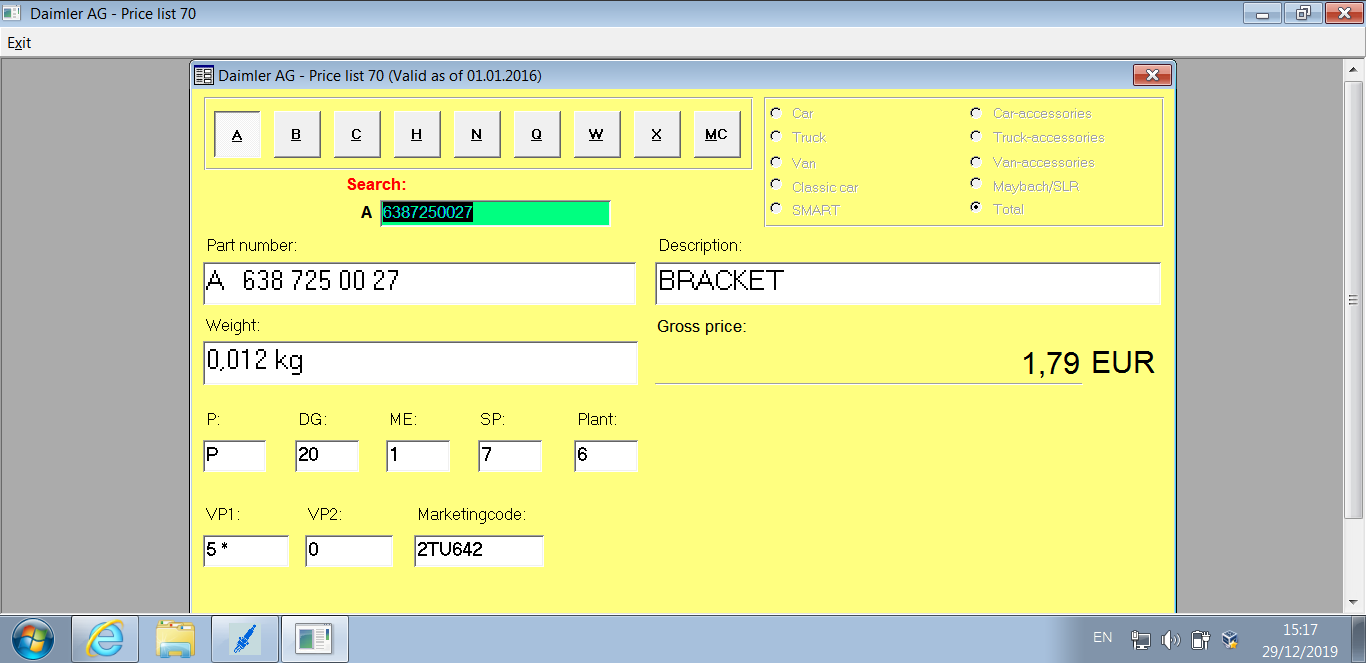This screenshot has width=1366, height=663.
Task: Click the EUR currency text
Action: pos(1123,363)
